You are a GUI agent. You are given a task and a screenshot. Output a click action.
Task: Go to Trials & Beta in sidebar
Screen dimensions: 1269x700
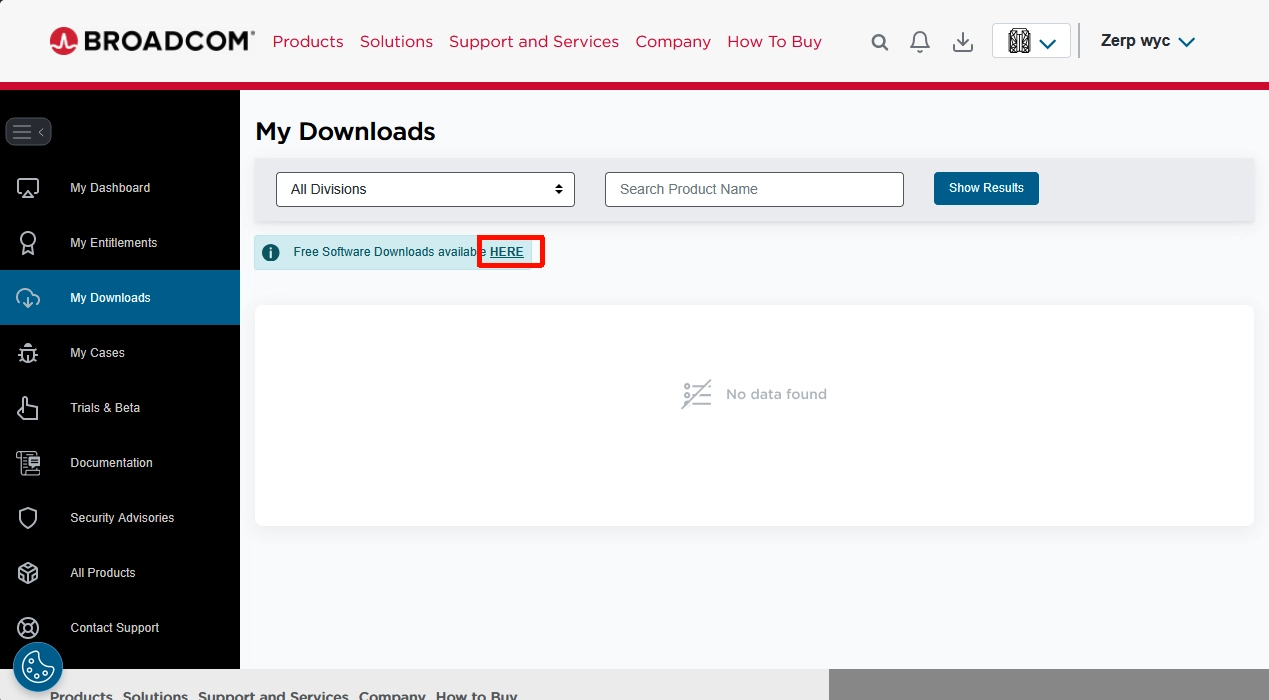point(105,408)
